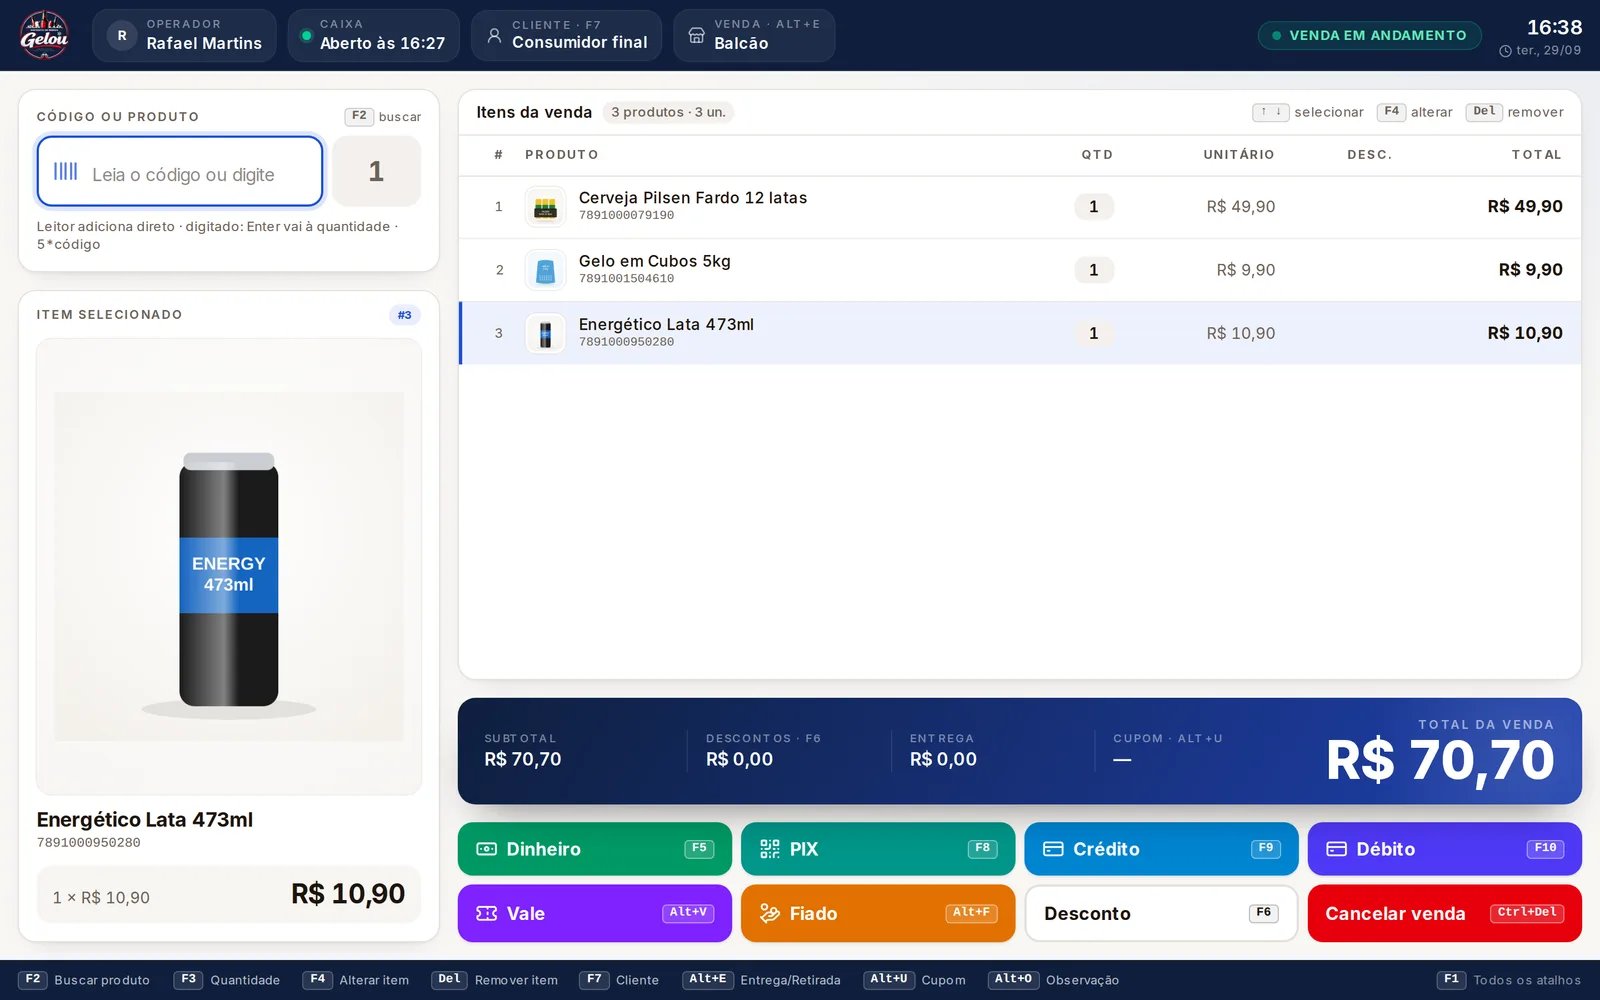
Task: Select the Gelo em Cubos 5kg row
Action: pos(1020,270)
